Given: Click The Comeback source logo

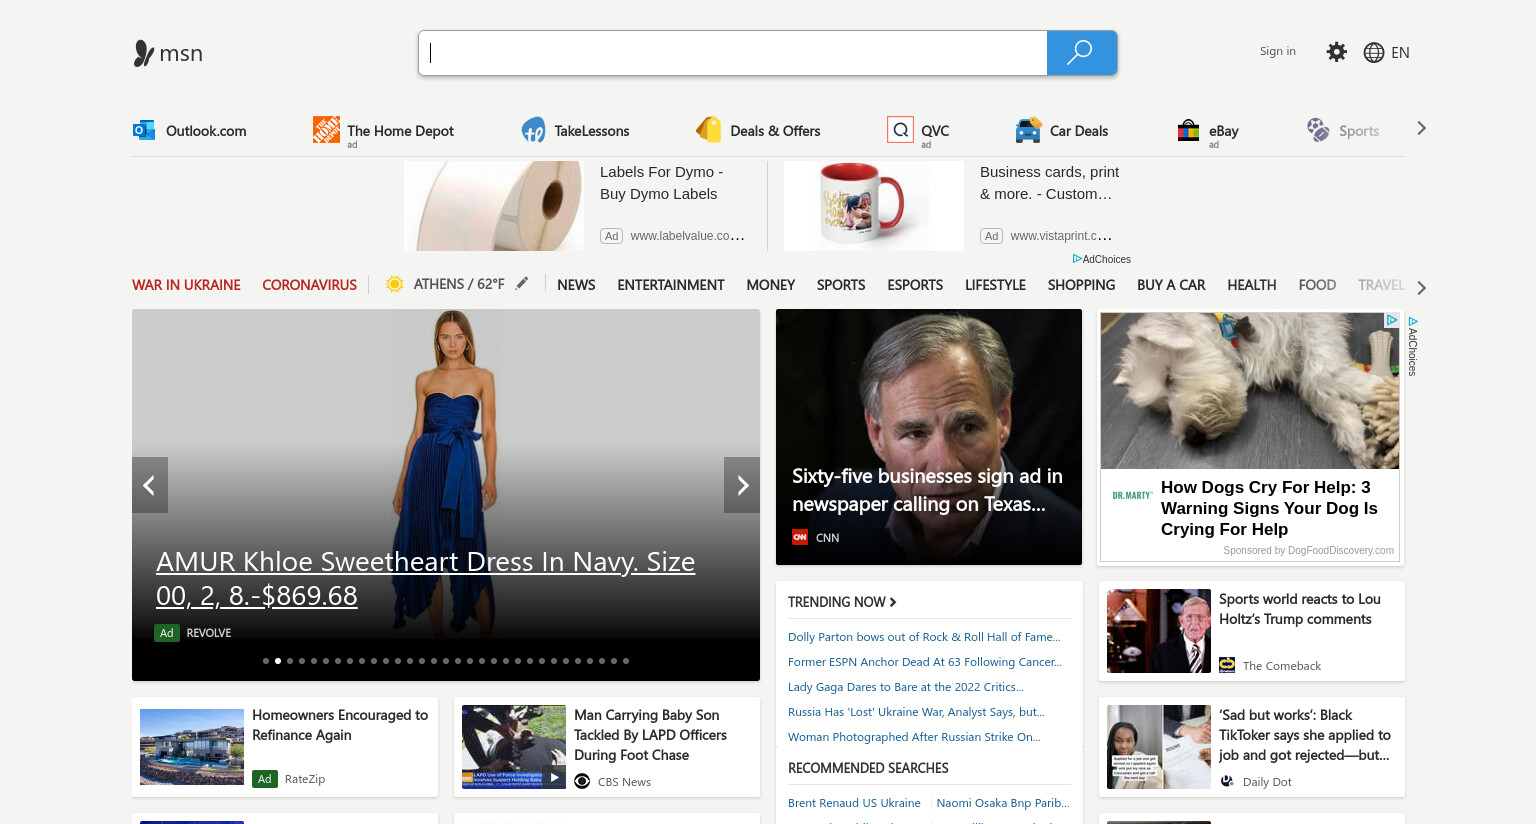Looking at the screenshot, I should coord(1227,665).
